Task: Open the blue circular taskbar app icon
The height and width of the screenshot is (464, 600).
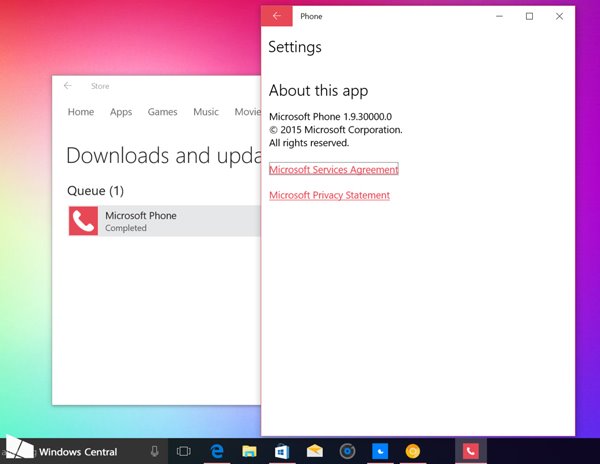Action: coord(347,451)
